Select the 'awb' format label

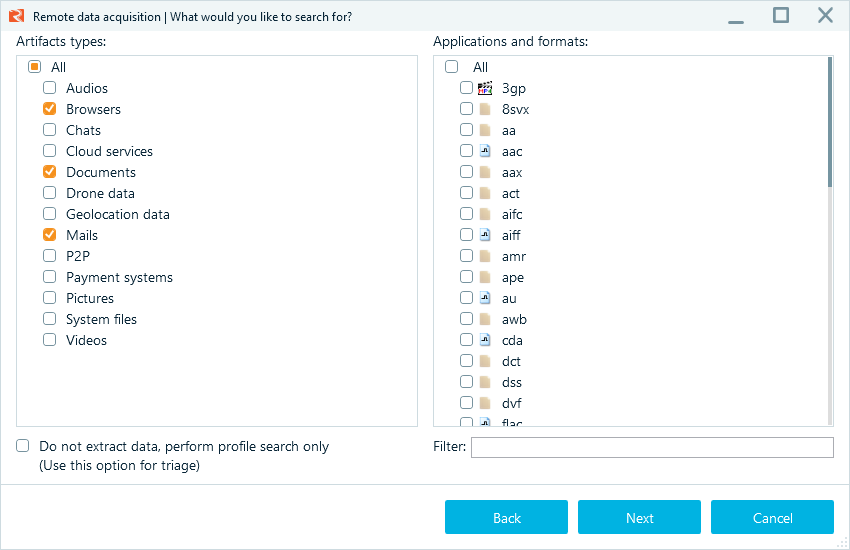(x=514, y=320)
